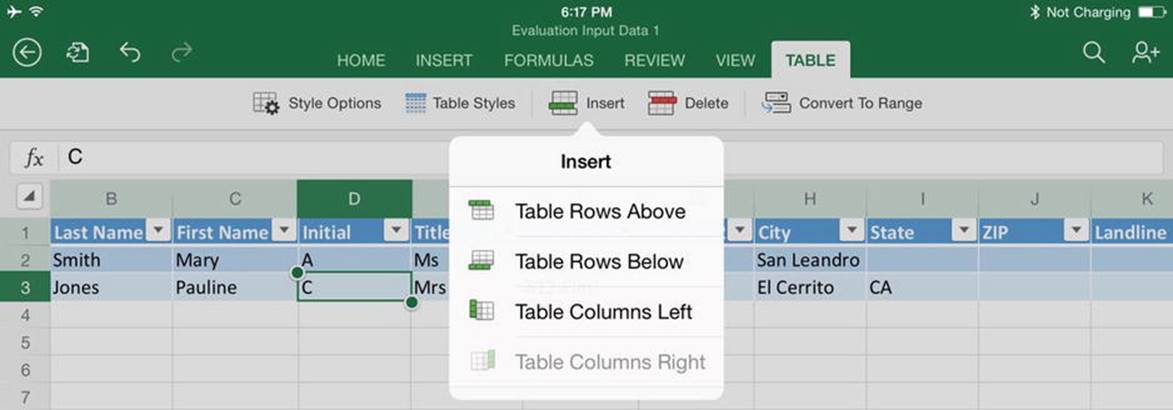Tap the battery status icon
This screenshot has height=410, width=1173.
(x=1151, y=12)
